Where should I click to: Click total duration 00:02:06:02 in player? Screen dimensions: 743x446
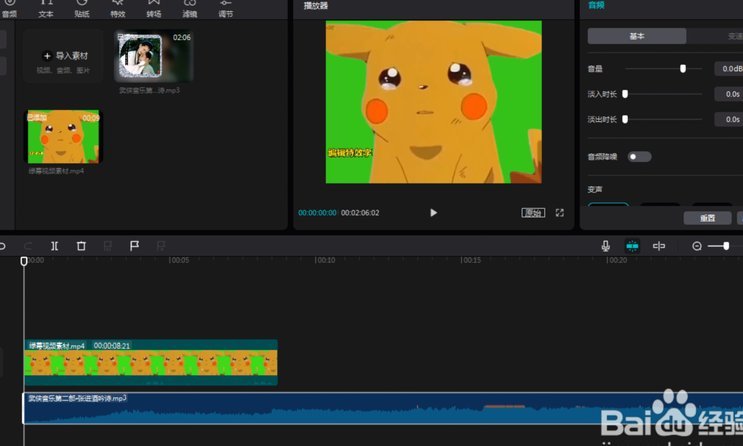(360, 213)
